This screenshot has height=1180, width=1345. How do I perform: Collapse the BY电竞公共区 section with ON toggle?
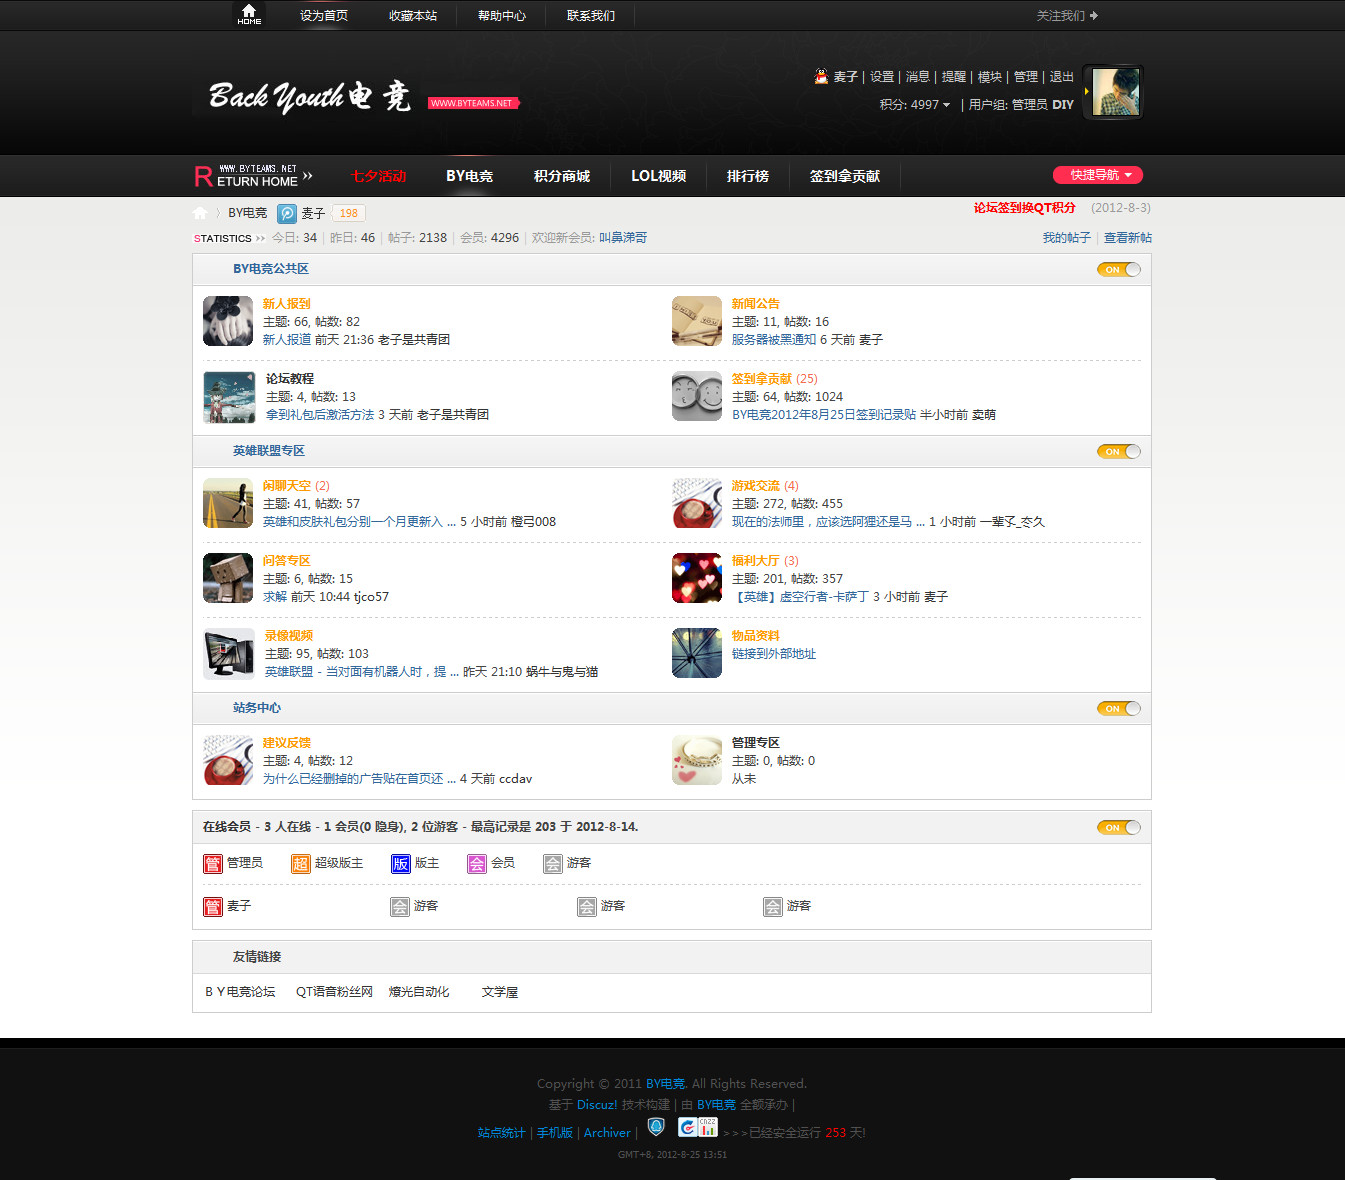1119,269
